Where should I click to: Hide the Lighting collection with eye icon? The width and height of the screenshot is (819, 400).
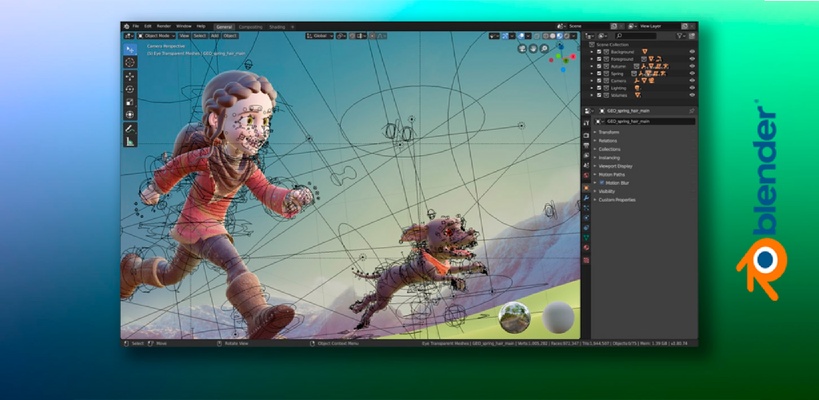(x=692, y=88)
